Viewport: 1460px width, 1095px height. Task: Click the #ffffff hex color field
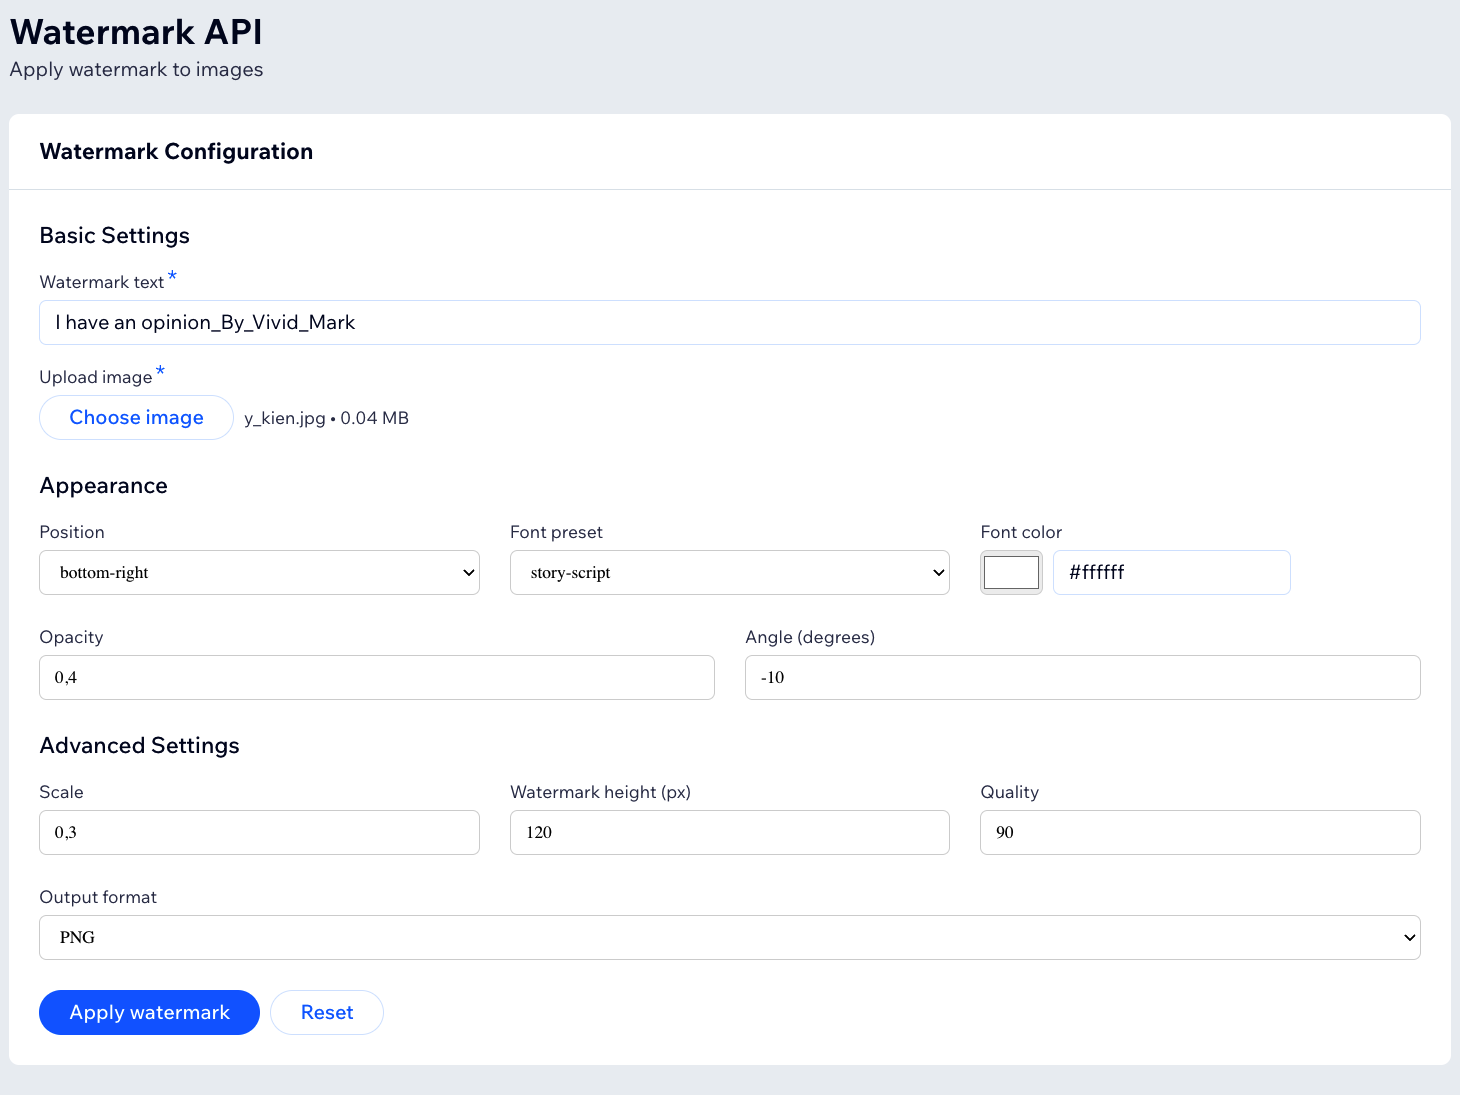1171,573
